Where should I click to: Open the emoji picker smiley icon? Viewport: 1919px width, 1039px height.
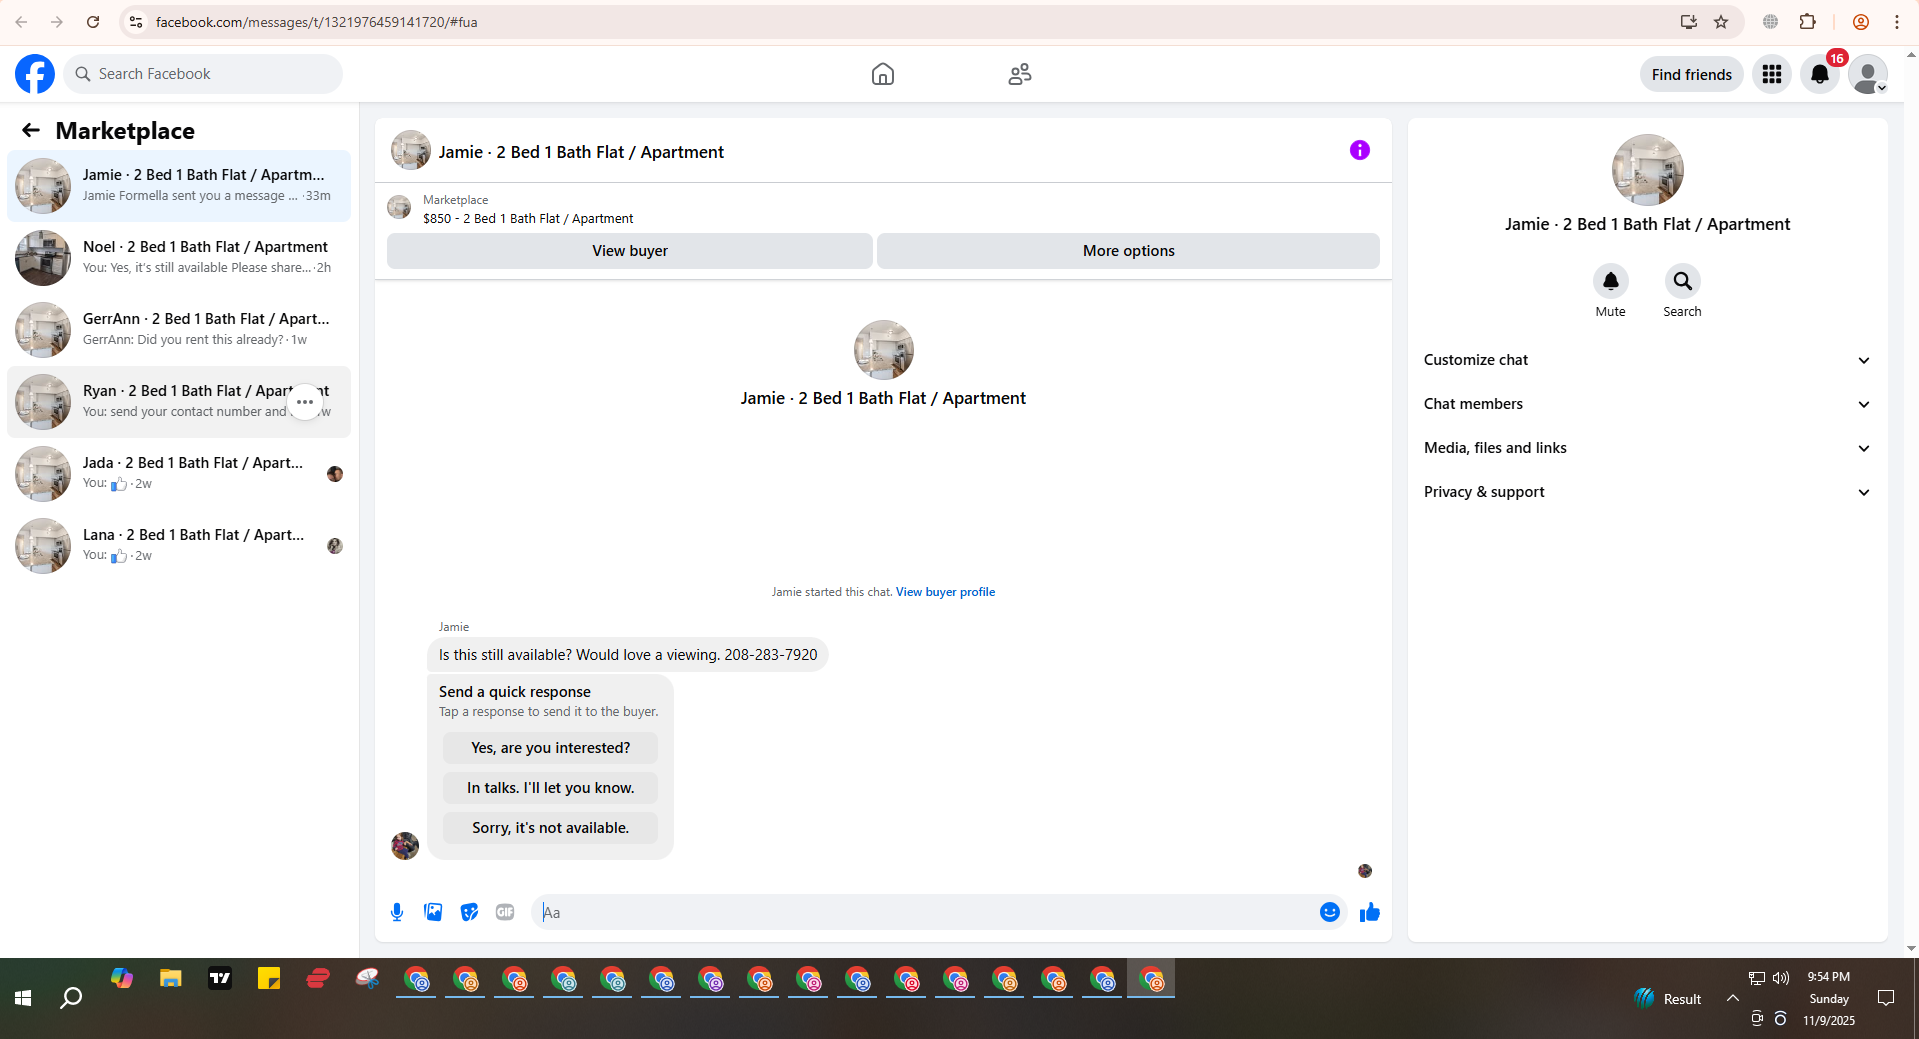click(x=1330, y=912)
